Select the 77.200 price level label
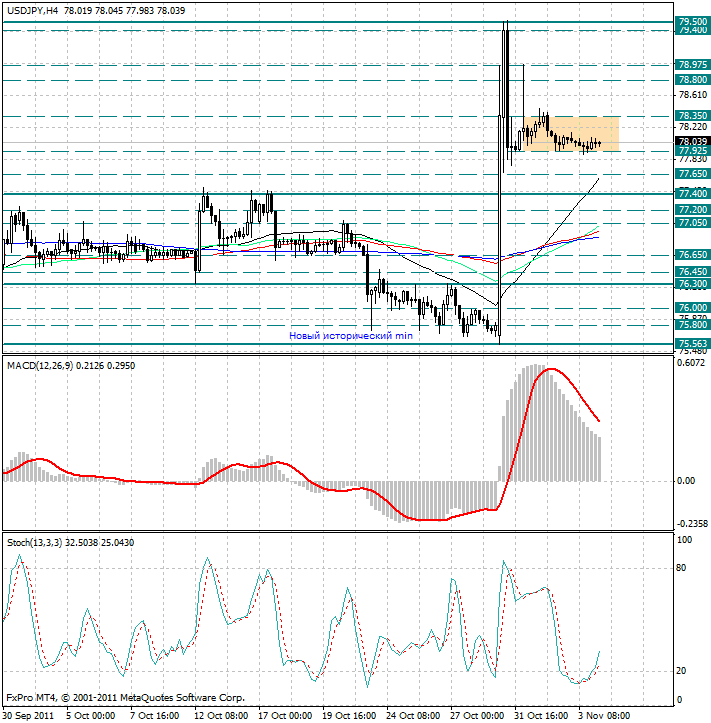 point(693,210)
